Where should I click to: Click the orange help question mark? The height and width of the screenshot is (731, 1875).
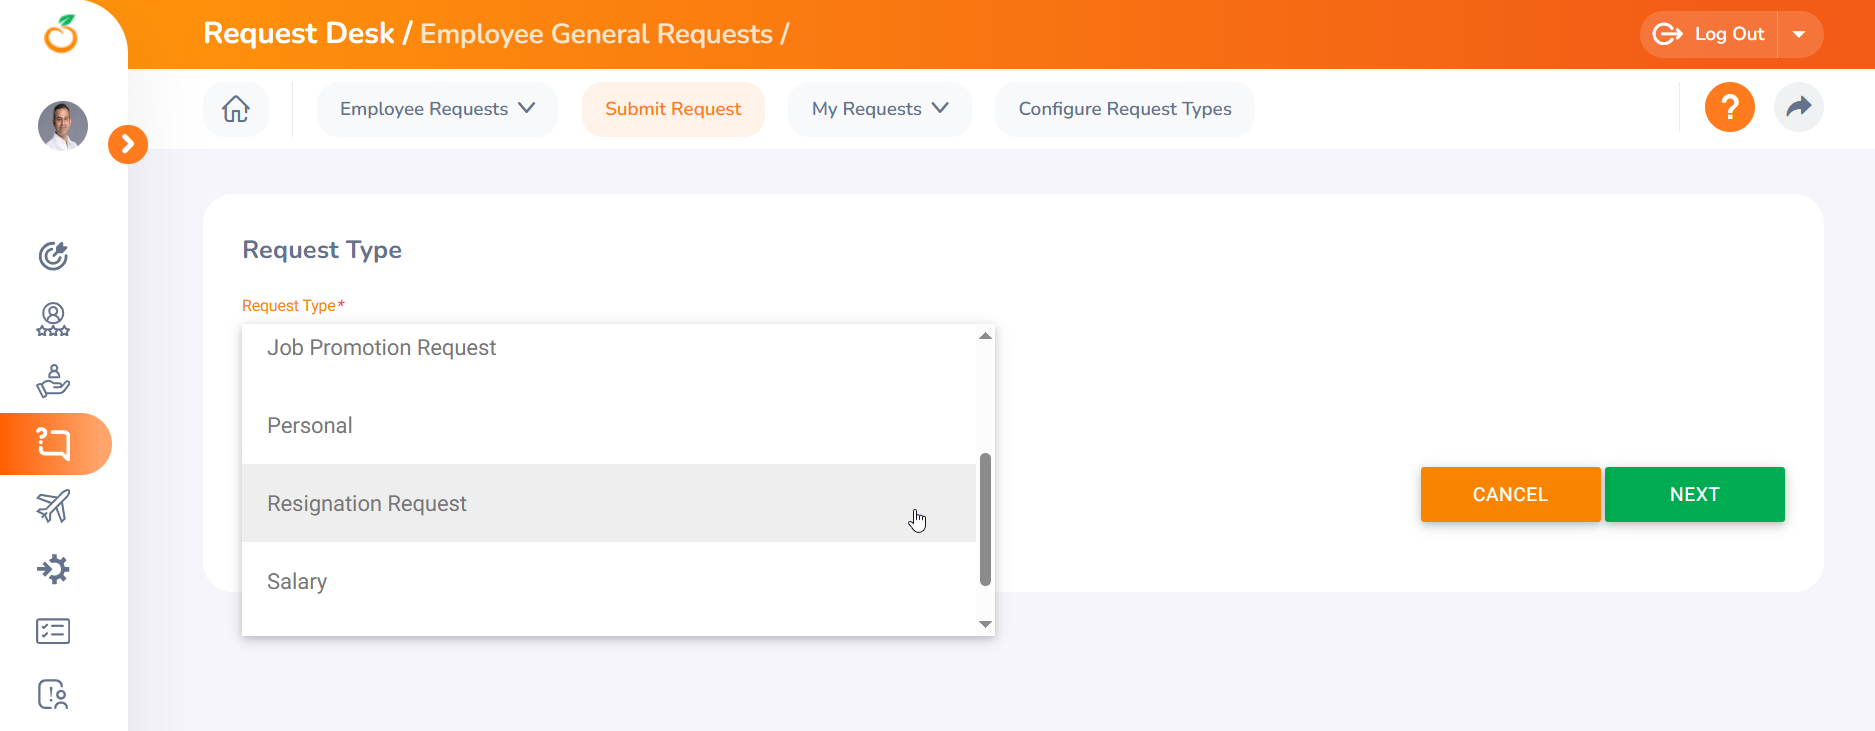click(x=1729, y=108)
